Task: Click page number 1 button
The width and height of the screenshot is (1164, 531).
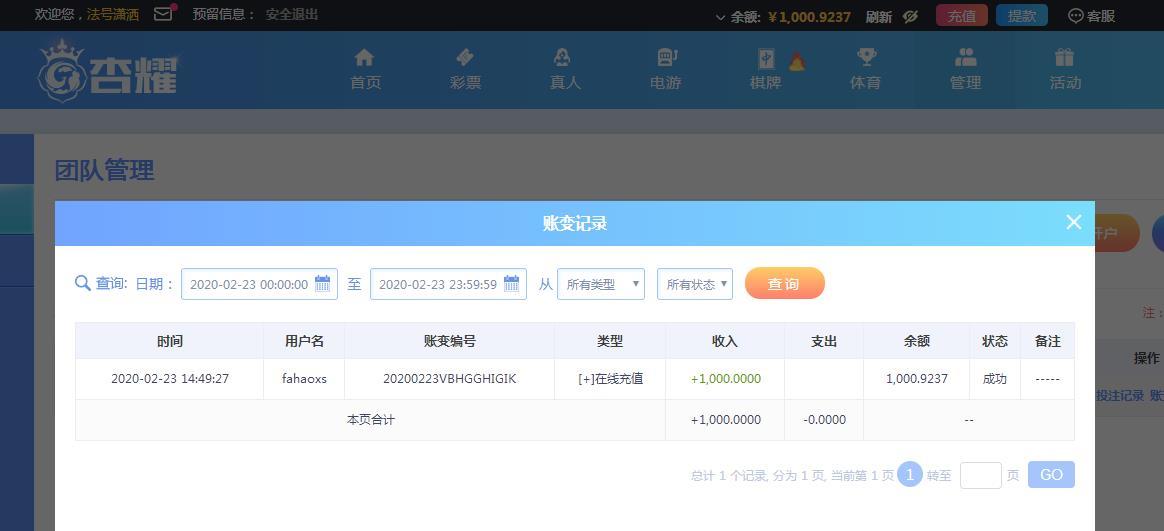Action: [x=909, y=475]
